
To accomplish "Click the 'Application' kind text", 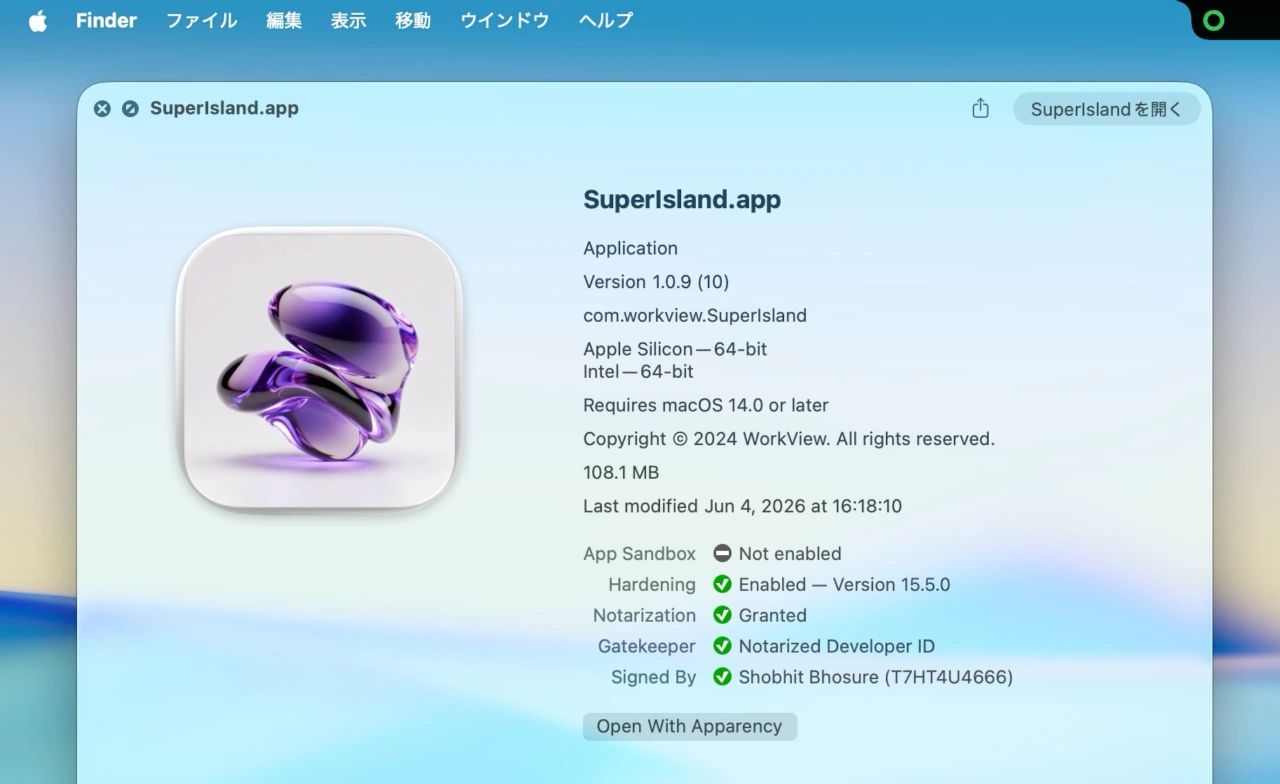I will (630, 248).
